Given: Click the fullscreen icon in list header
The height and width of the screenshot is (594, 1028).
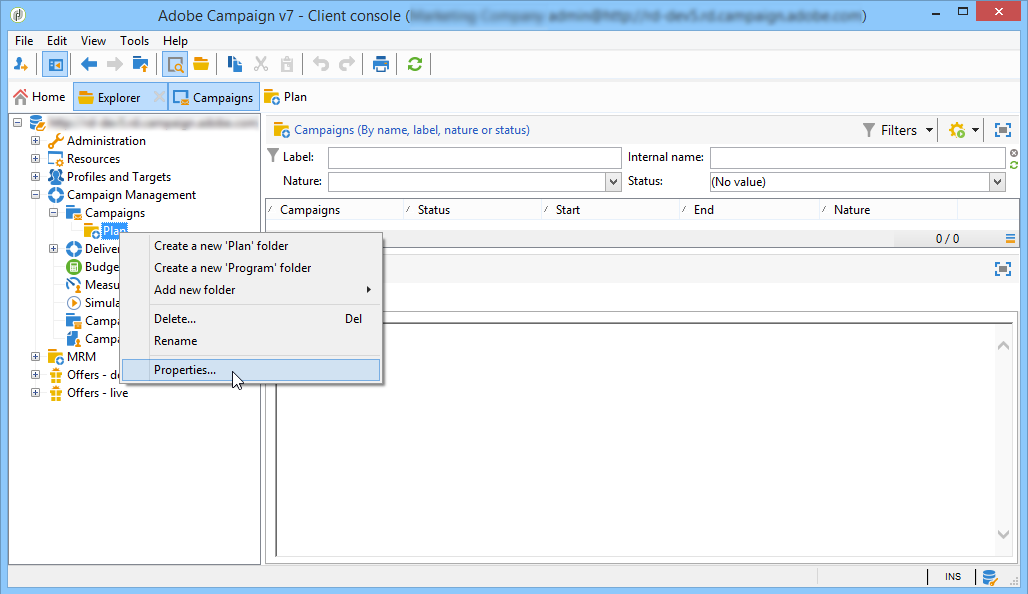Looking at the screenshot, I should pos(1002,130).
